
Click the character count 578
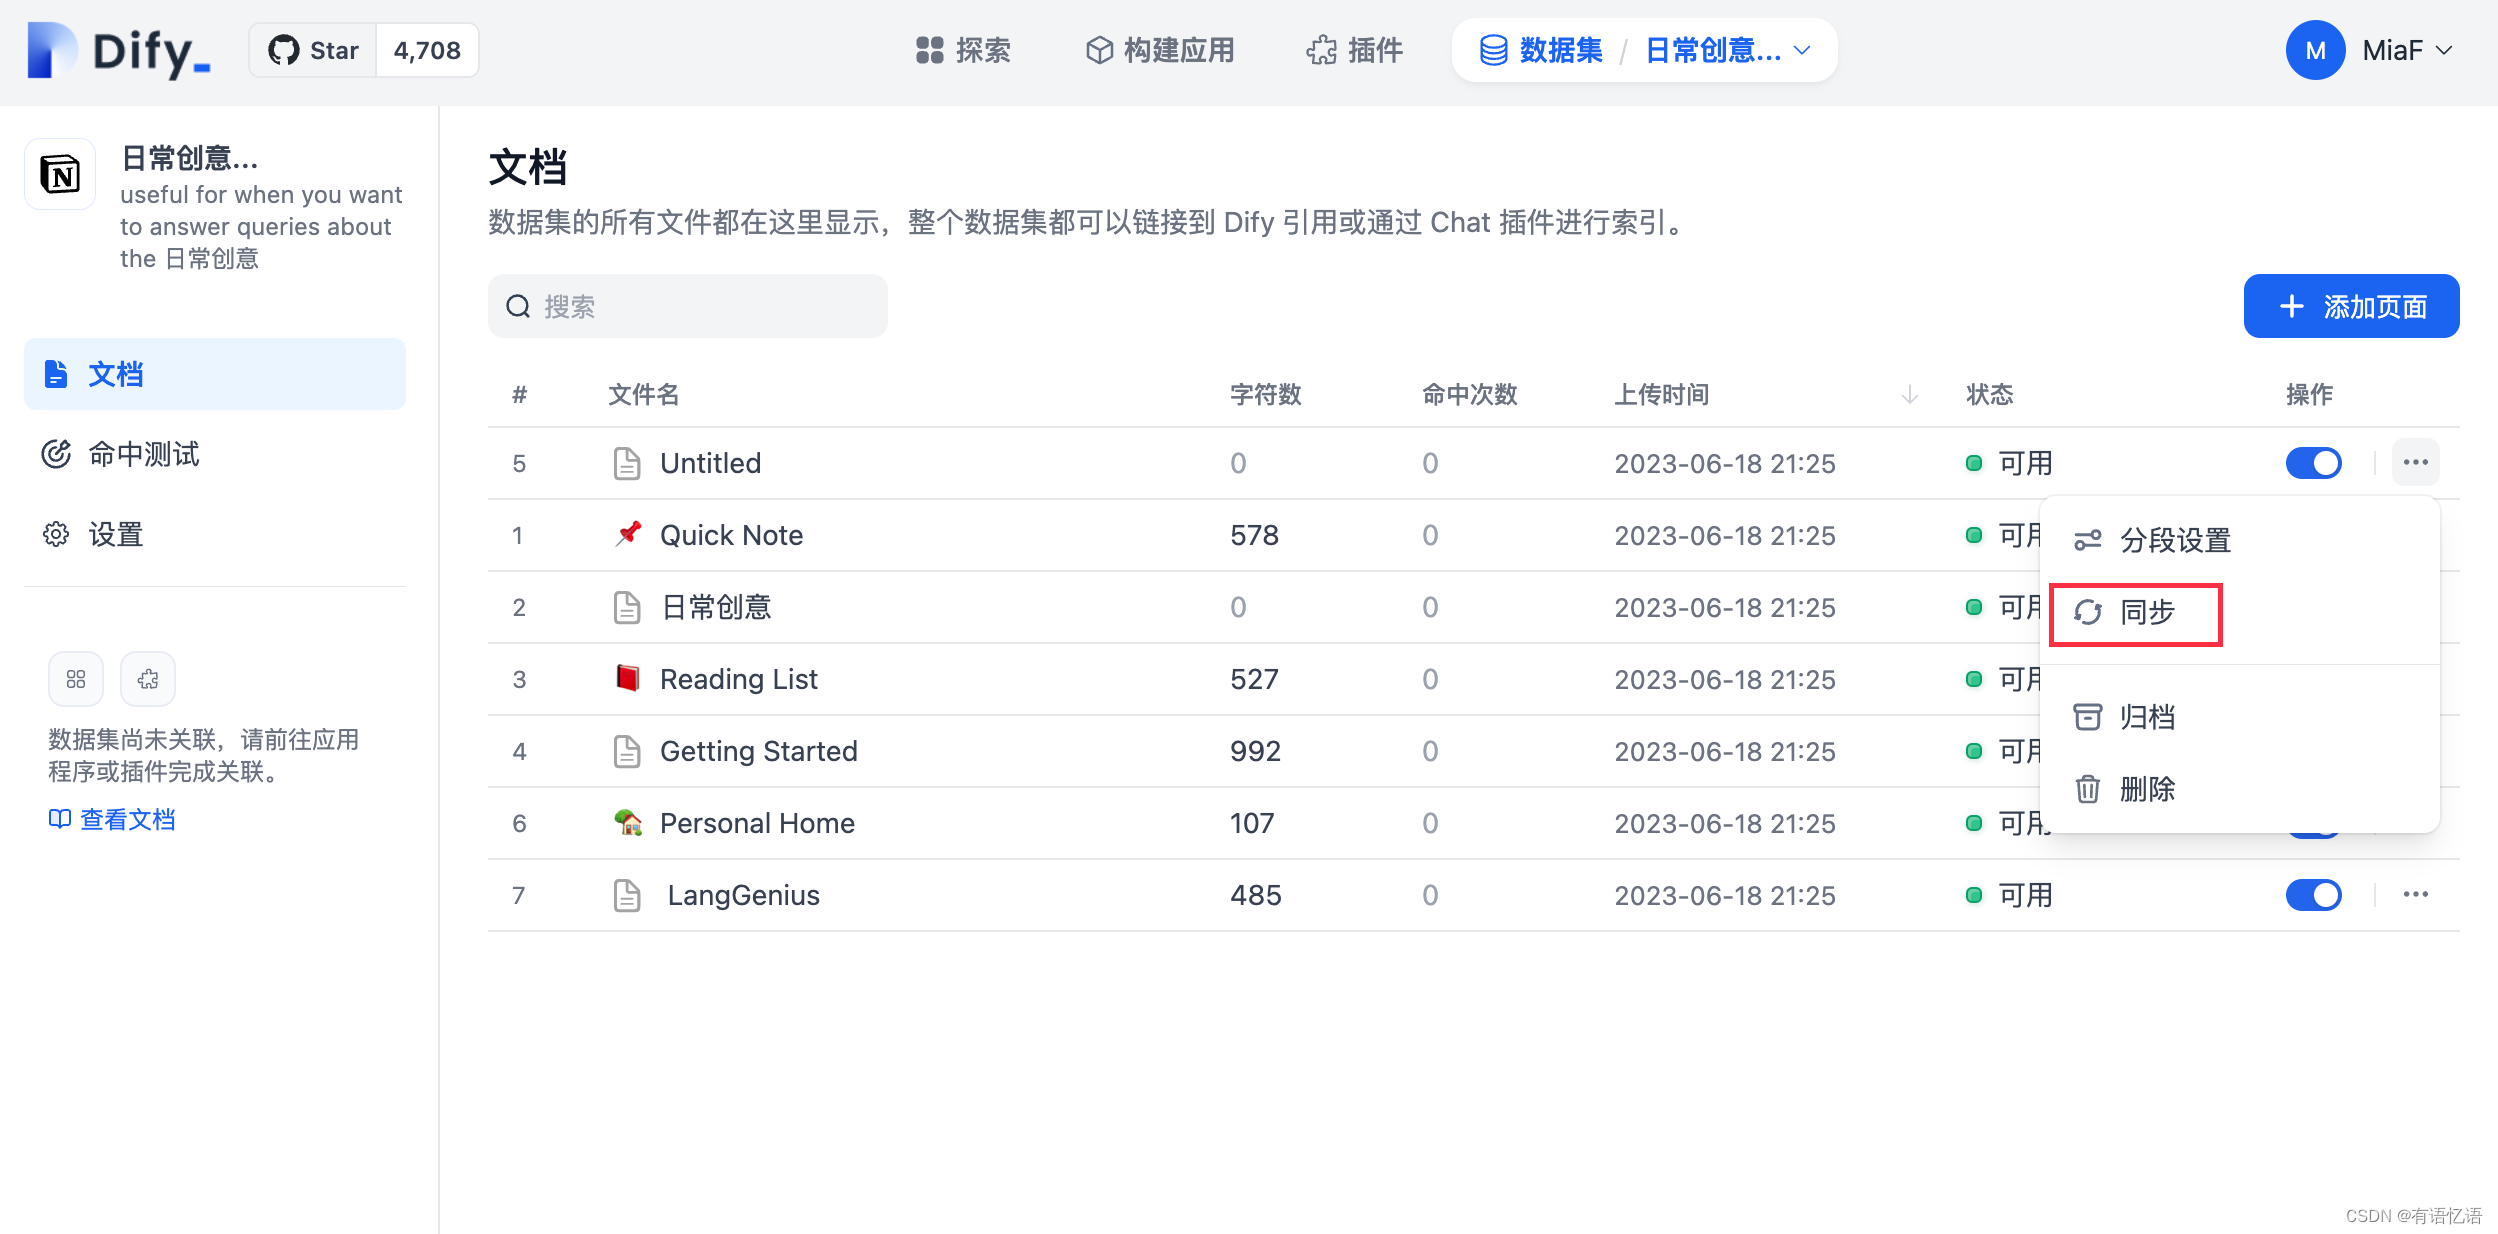tap(1254, 535)
